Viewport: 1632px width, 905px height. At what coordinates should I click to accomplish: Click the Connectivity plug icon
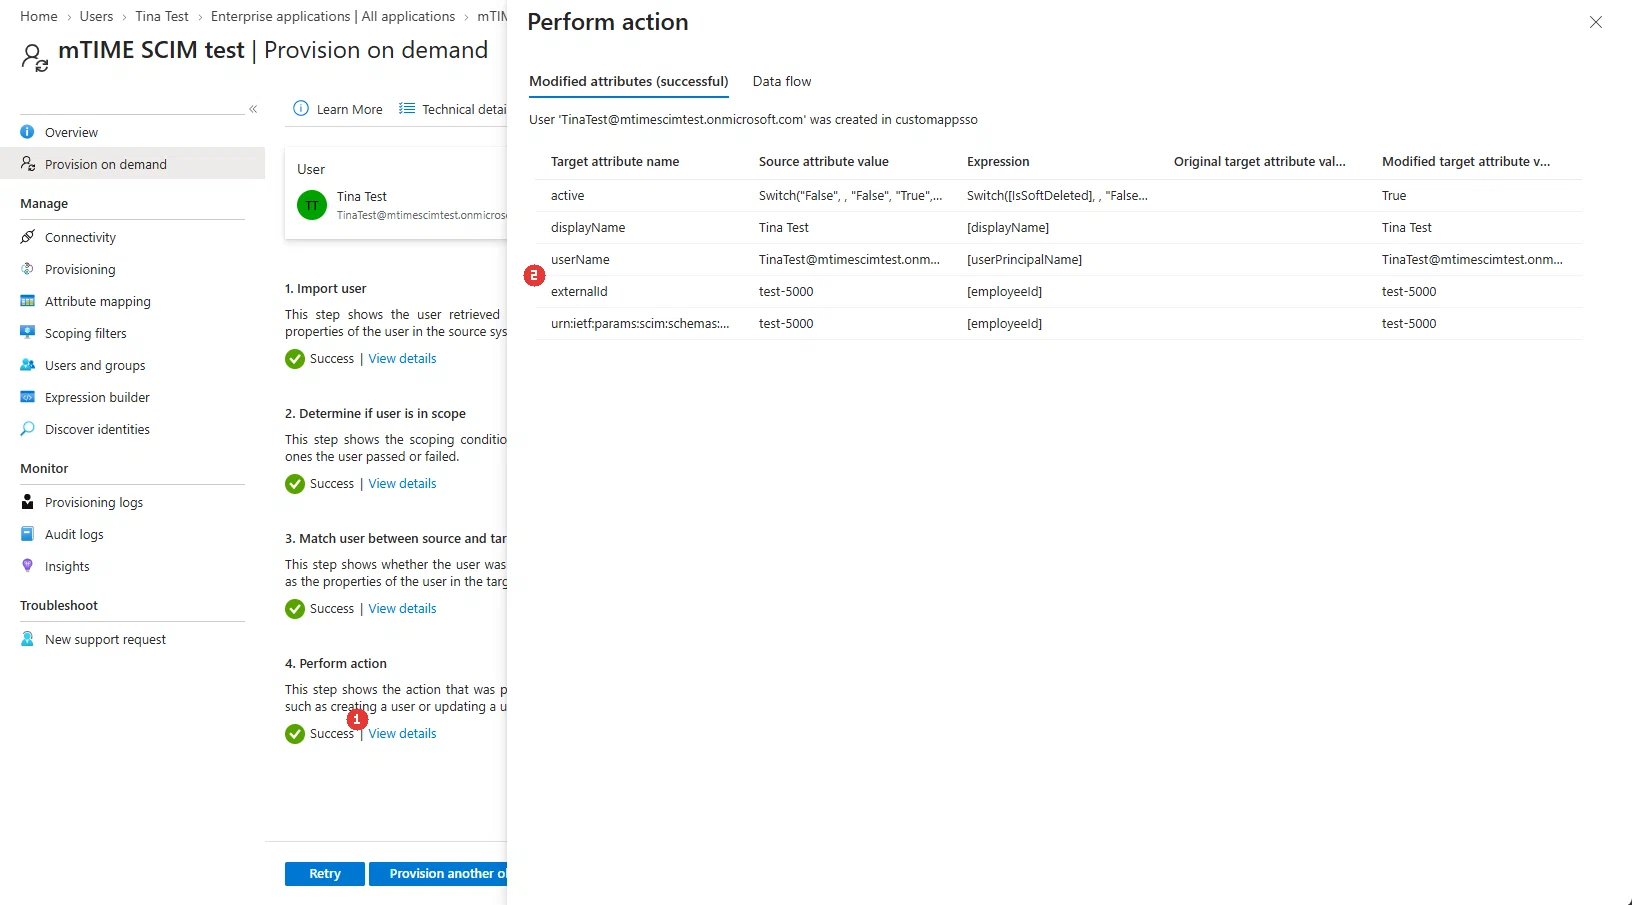(x=27, y=237)
